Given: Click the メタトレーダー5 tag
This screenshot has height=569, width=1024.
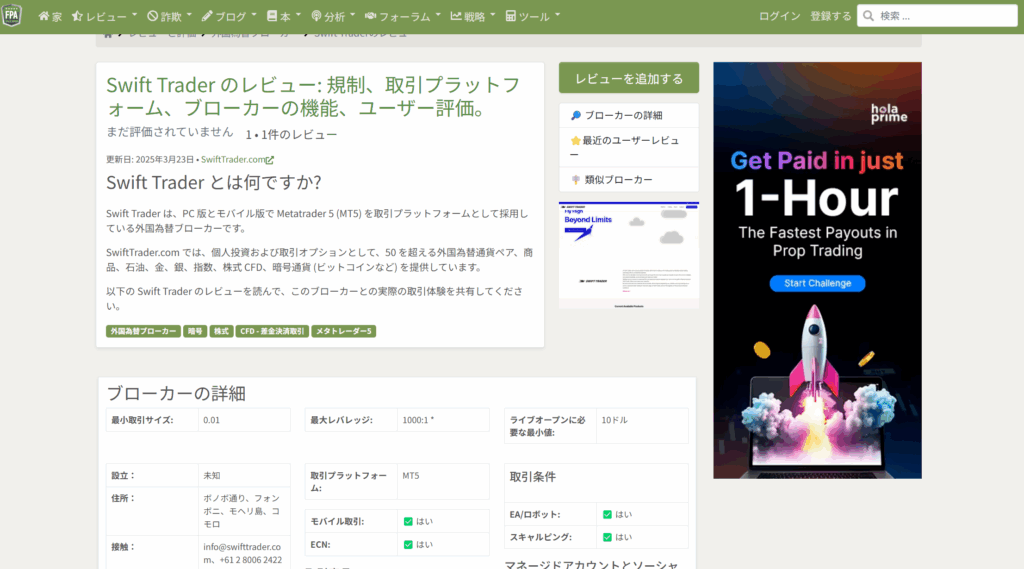Looking at the screenshot, I should (x=344, y=331).
